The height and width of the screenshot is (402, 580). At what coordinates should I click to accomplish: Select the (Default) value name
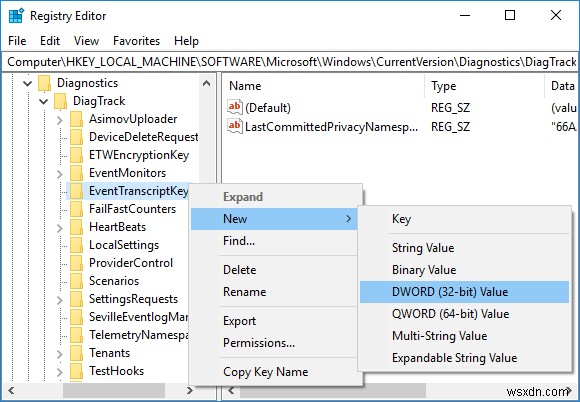(x=268, y=108)
